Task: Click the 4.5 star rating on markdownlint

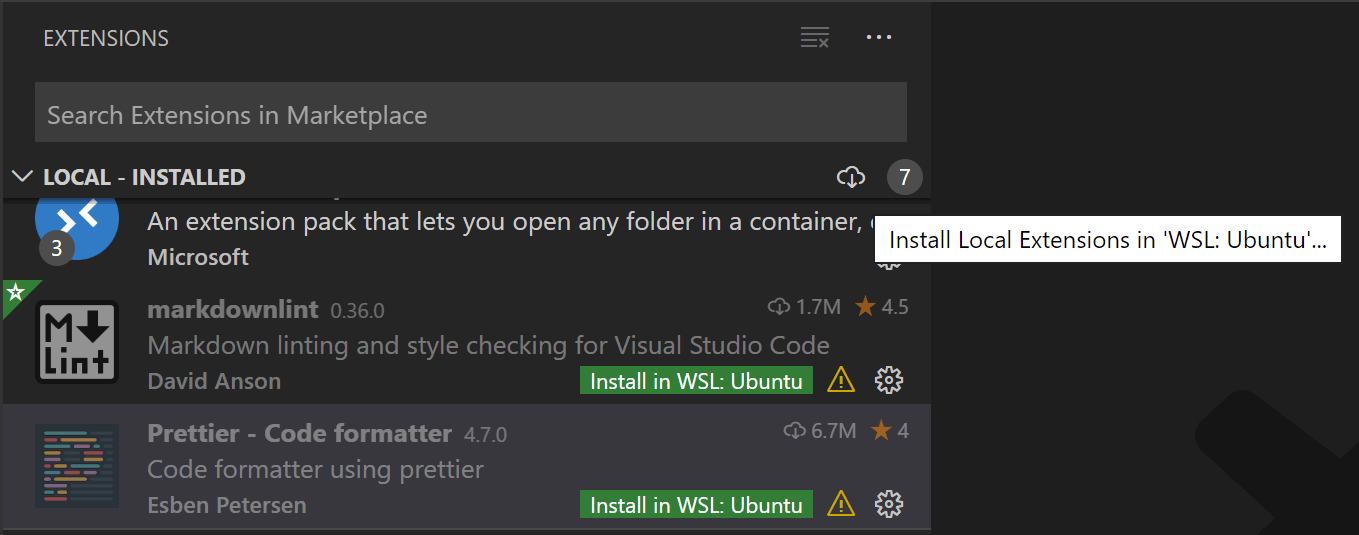Action: 883,307
